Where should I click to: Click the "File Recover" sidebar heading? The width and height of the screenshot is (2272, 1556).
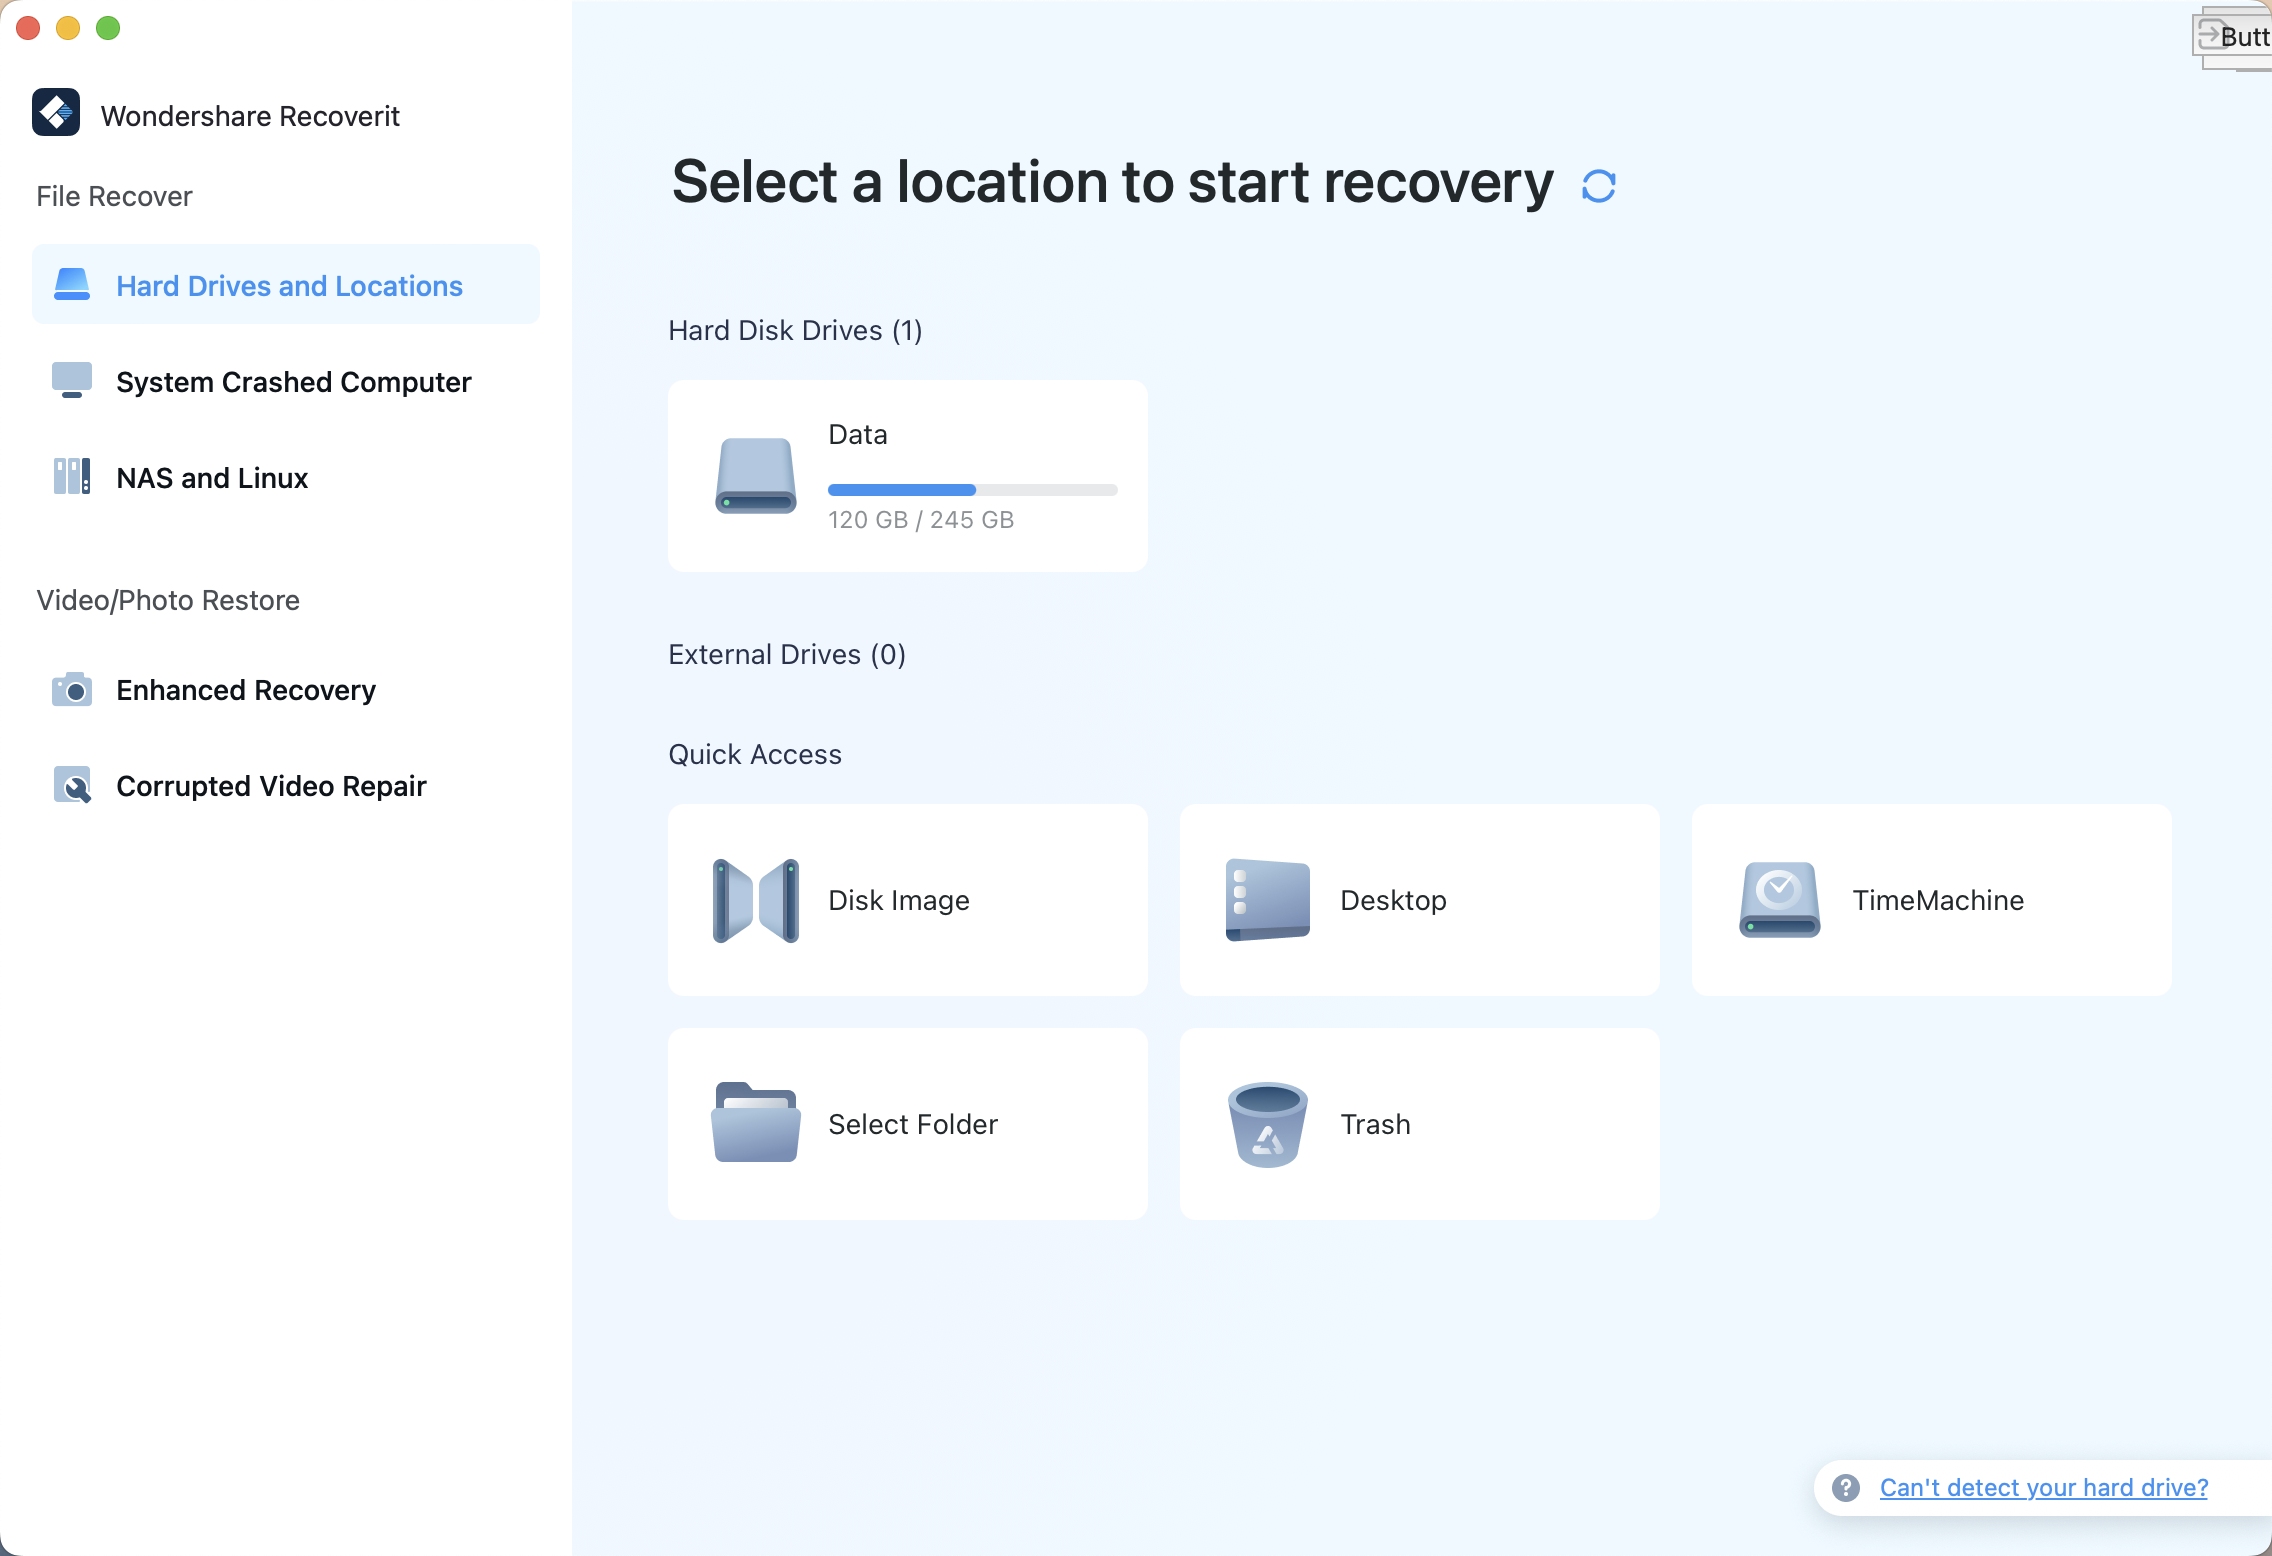[114, 196]
